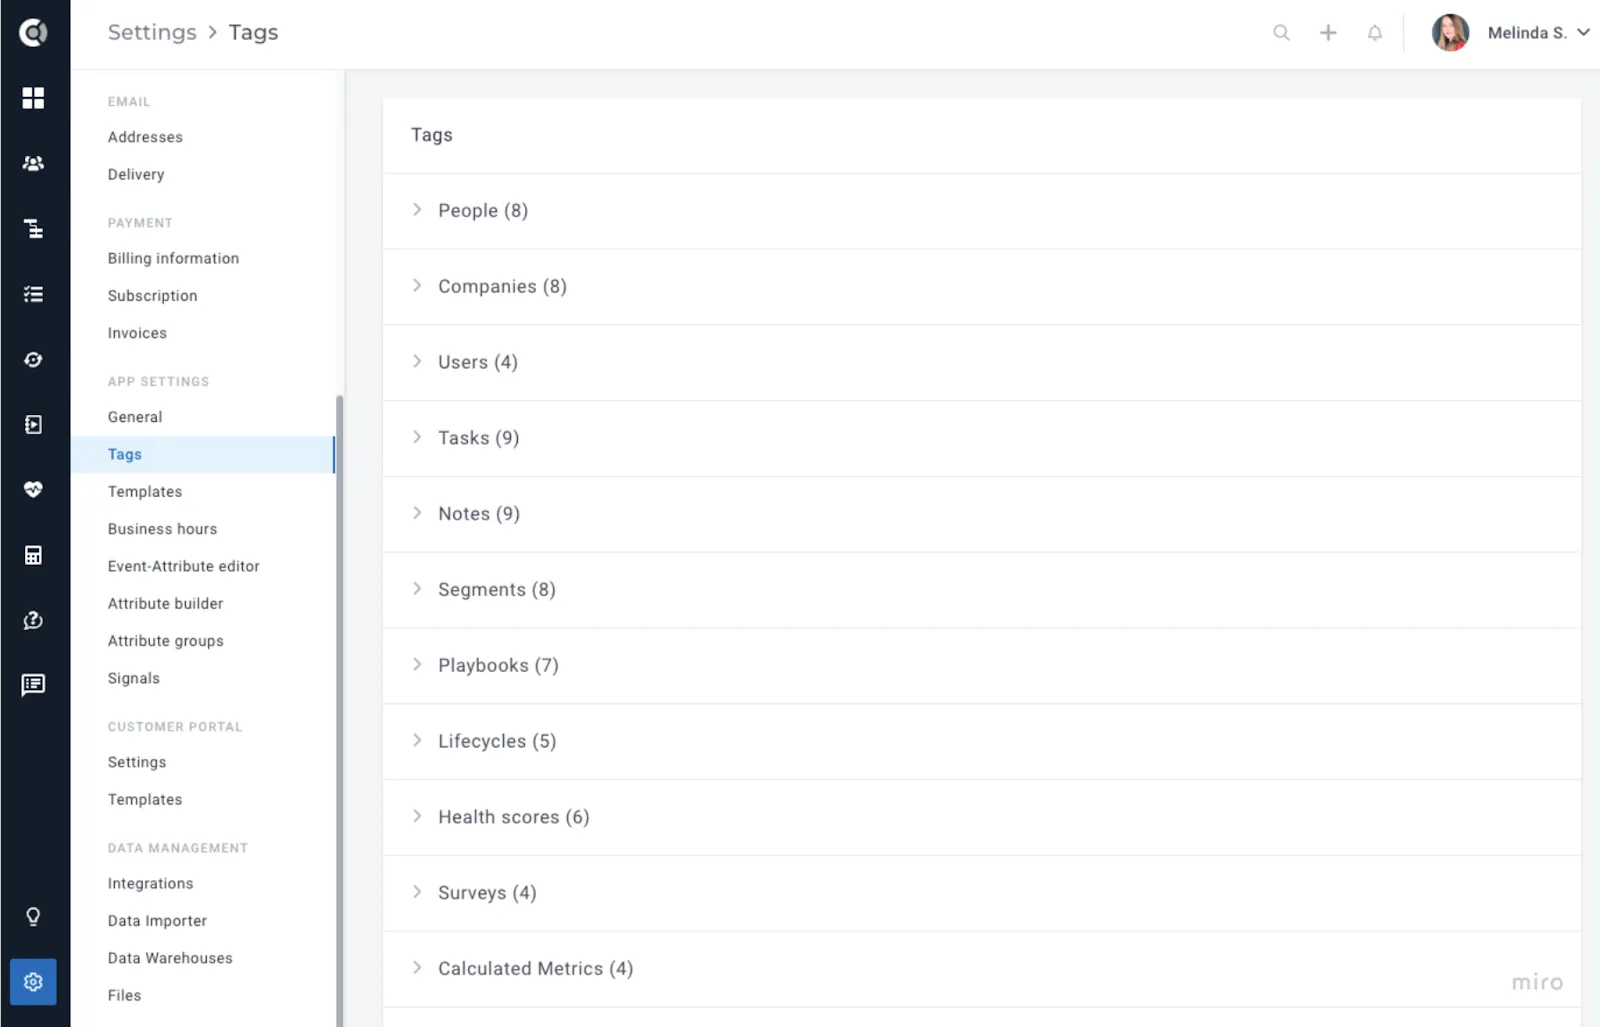This screenshot has width=1600, height=1027.
Task: Select Business hours menu item
Action: tap(162, 529)
